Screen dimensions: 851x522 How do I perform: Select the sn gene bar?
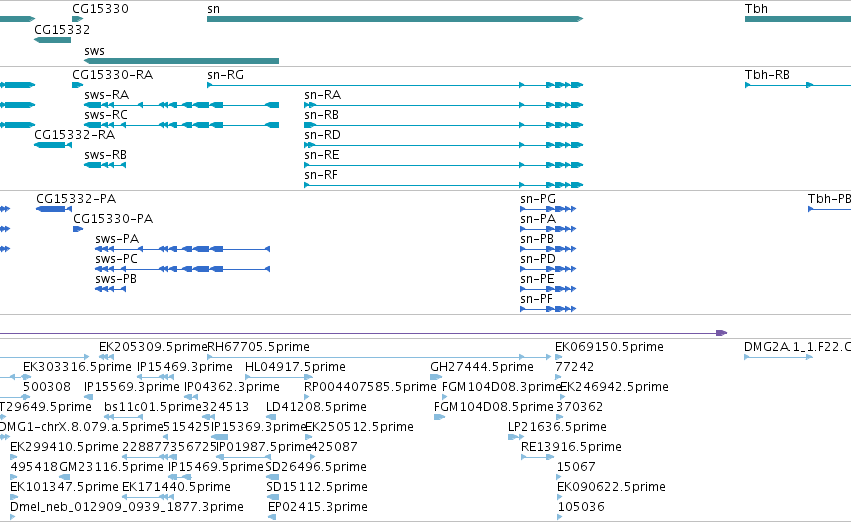coord(395,19)
